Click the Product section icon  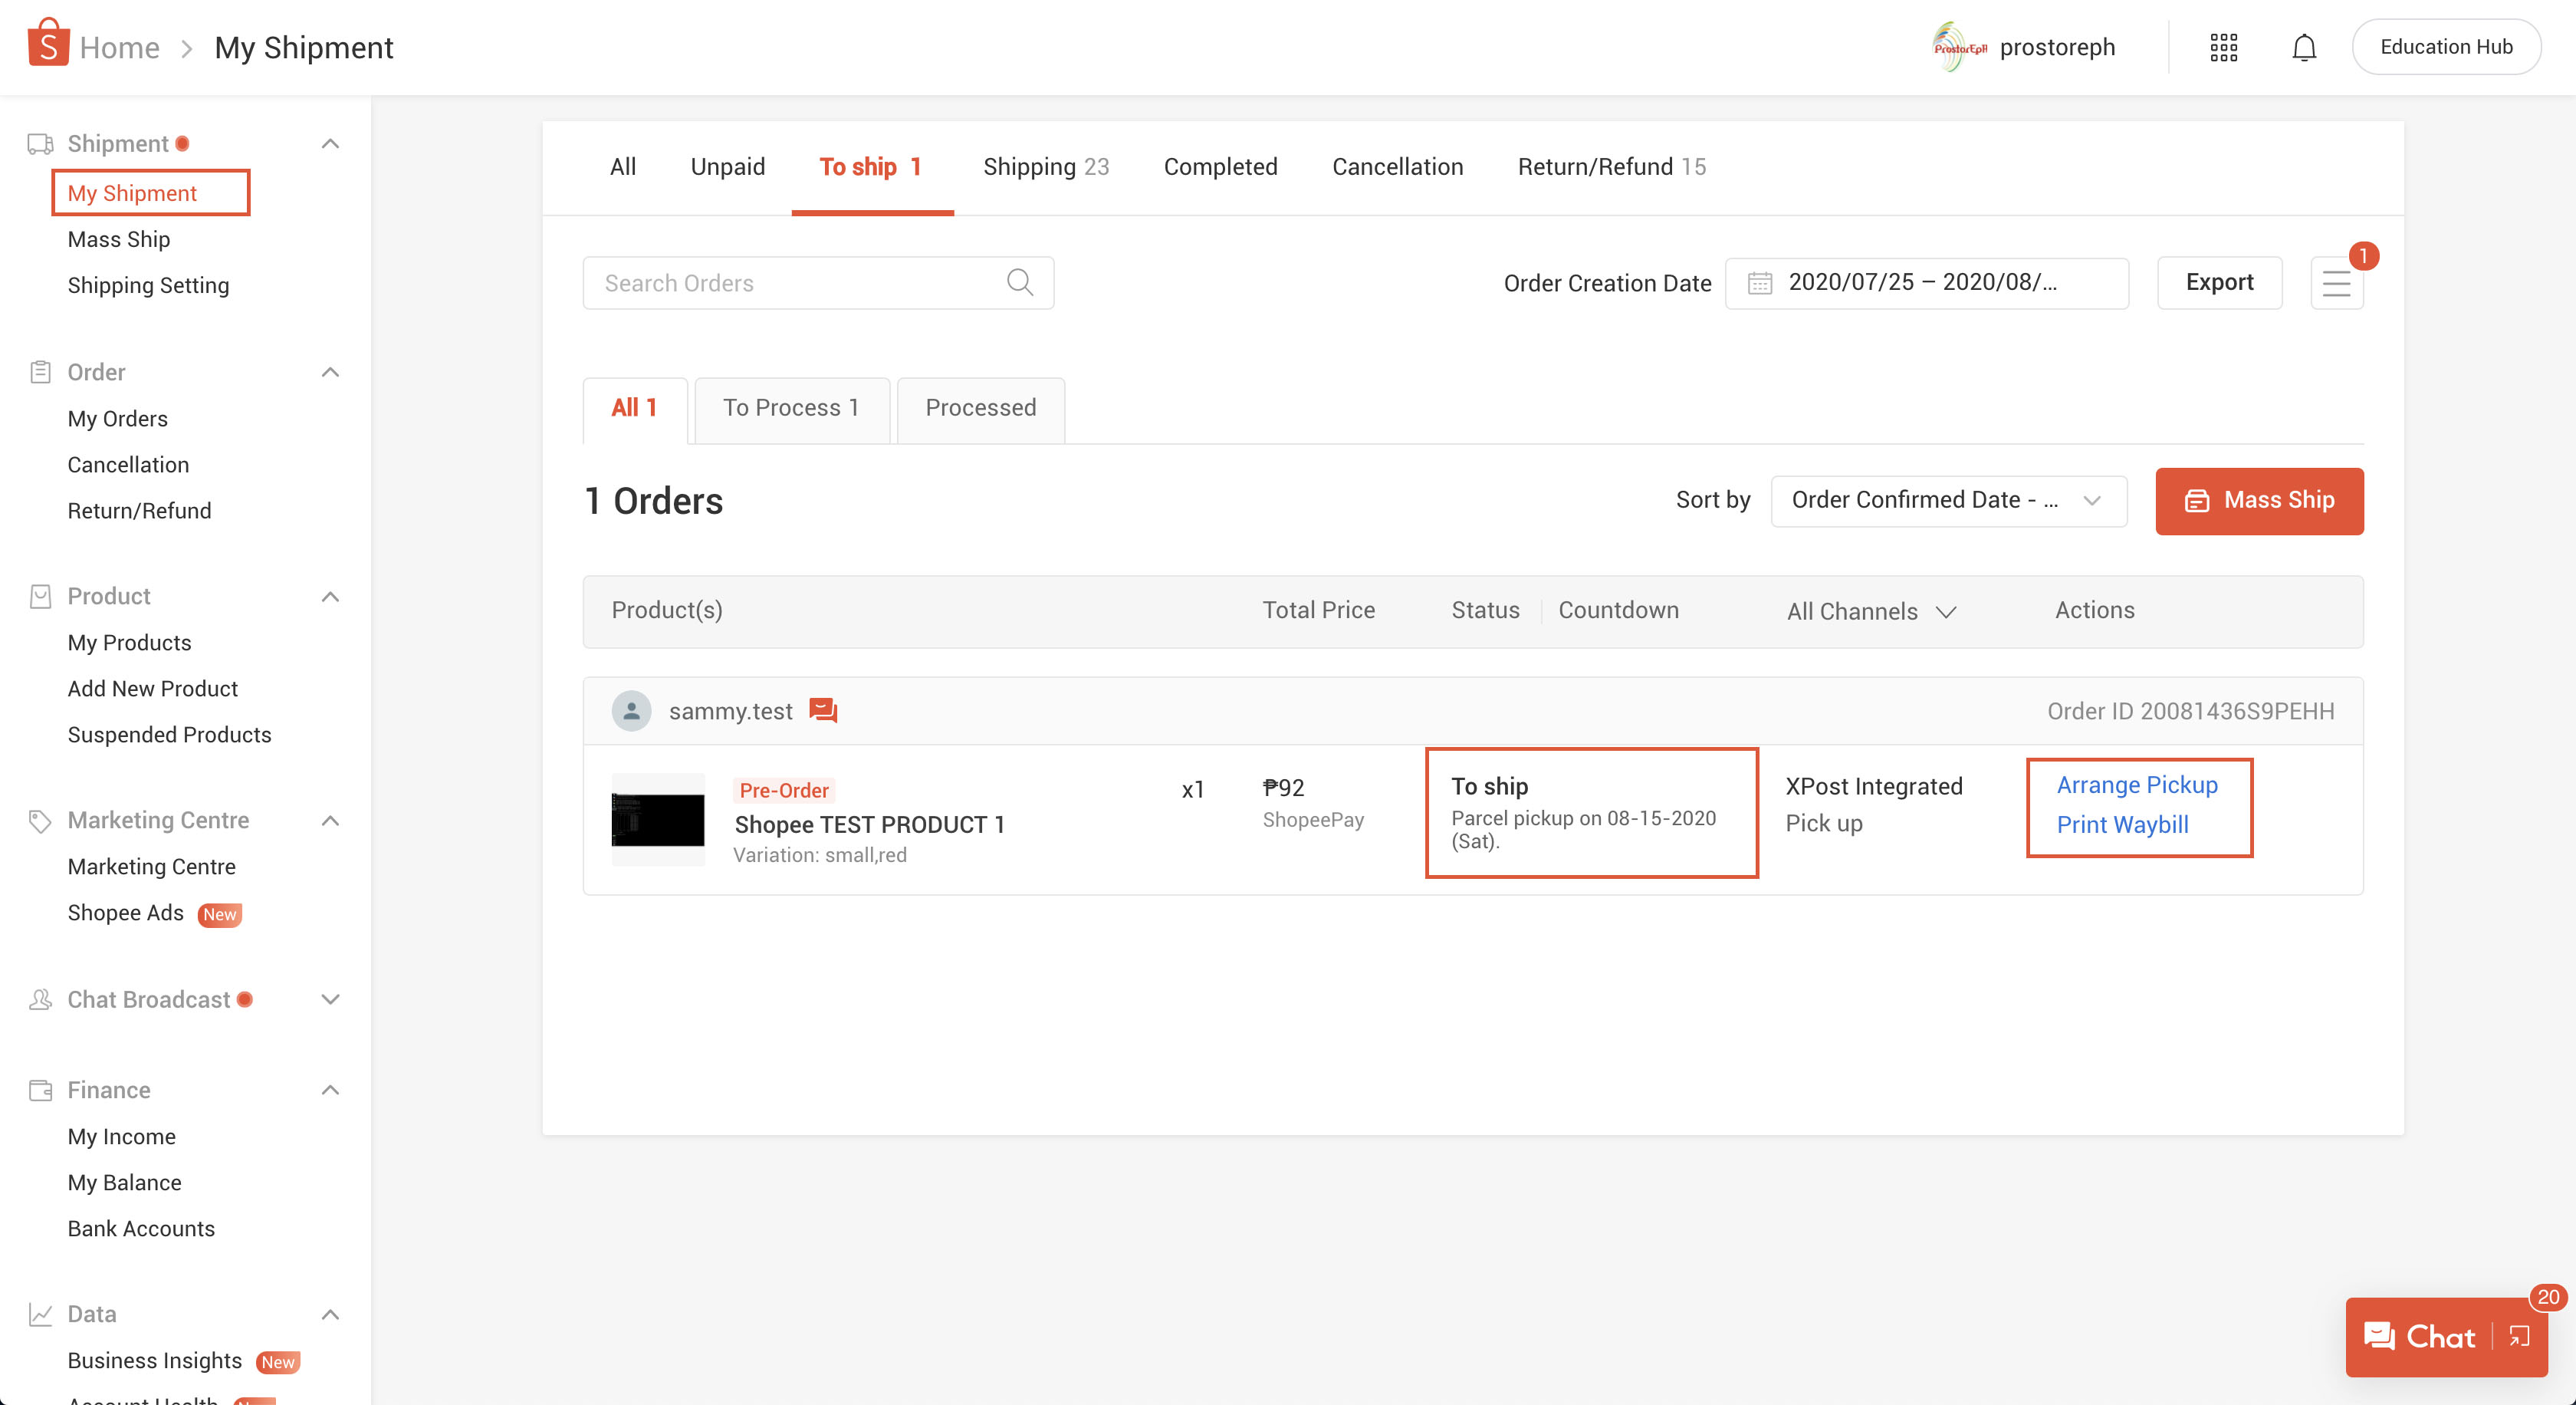[40, 595]
